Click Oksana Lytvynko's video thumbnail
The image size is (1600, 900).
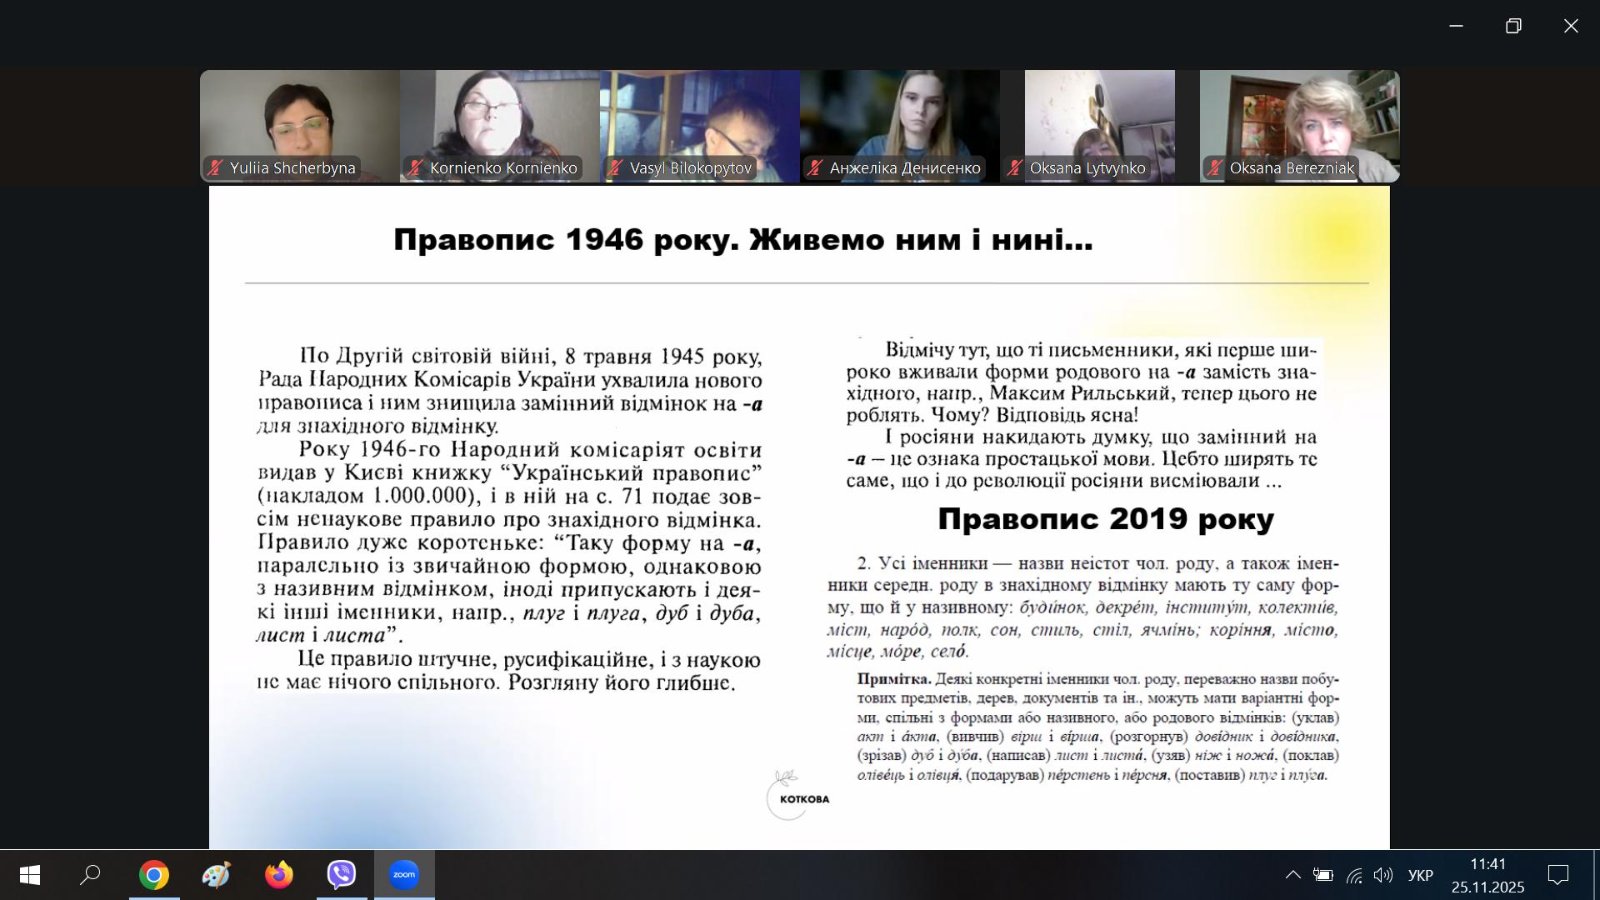pyautogui.click(x=1100, y=120)
